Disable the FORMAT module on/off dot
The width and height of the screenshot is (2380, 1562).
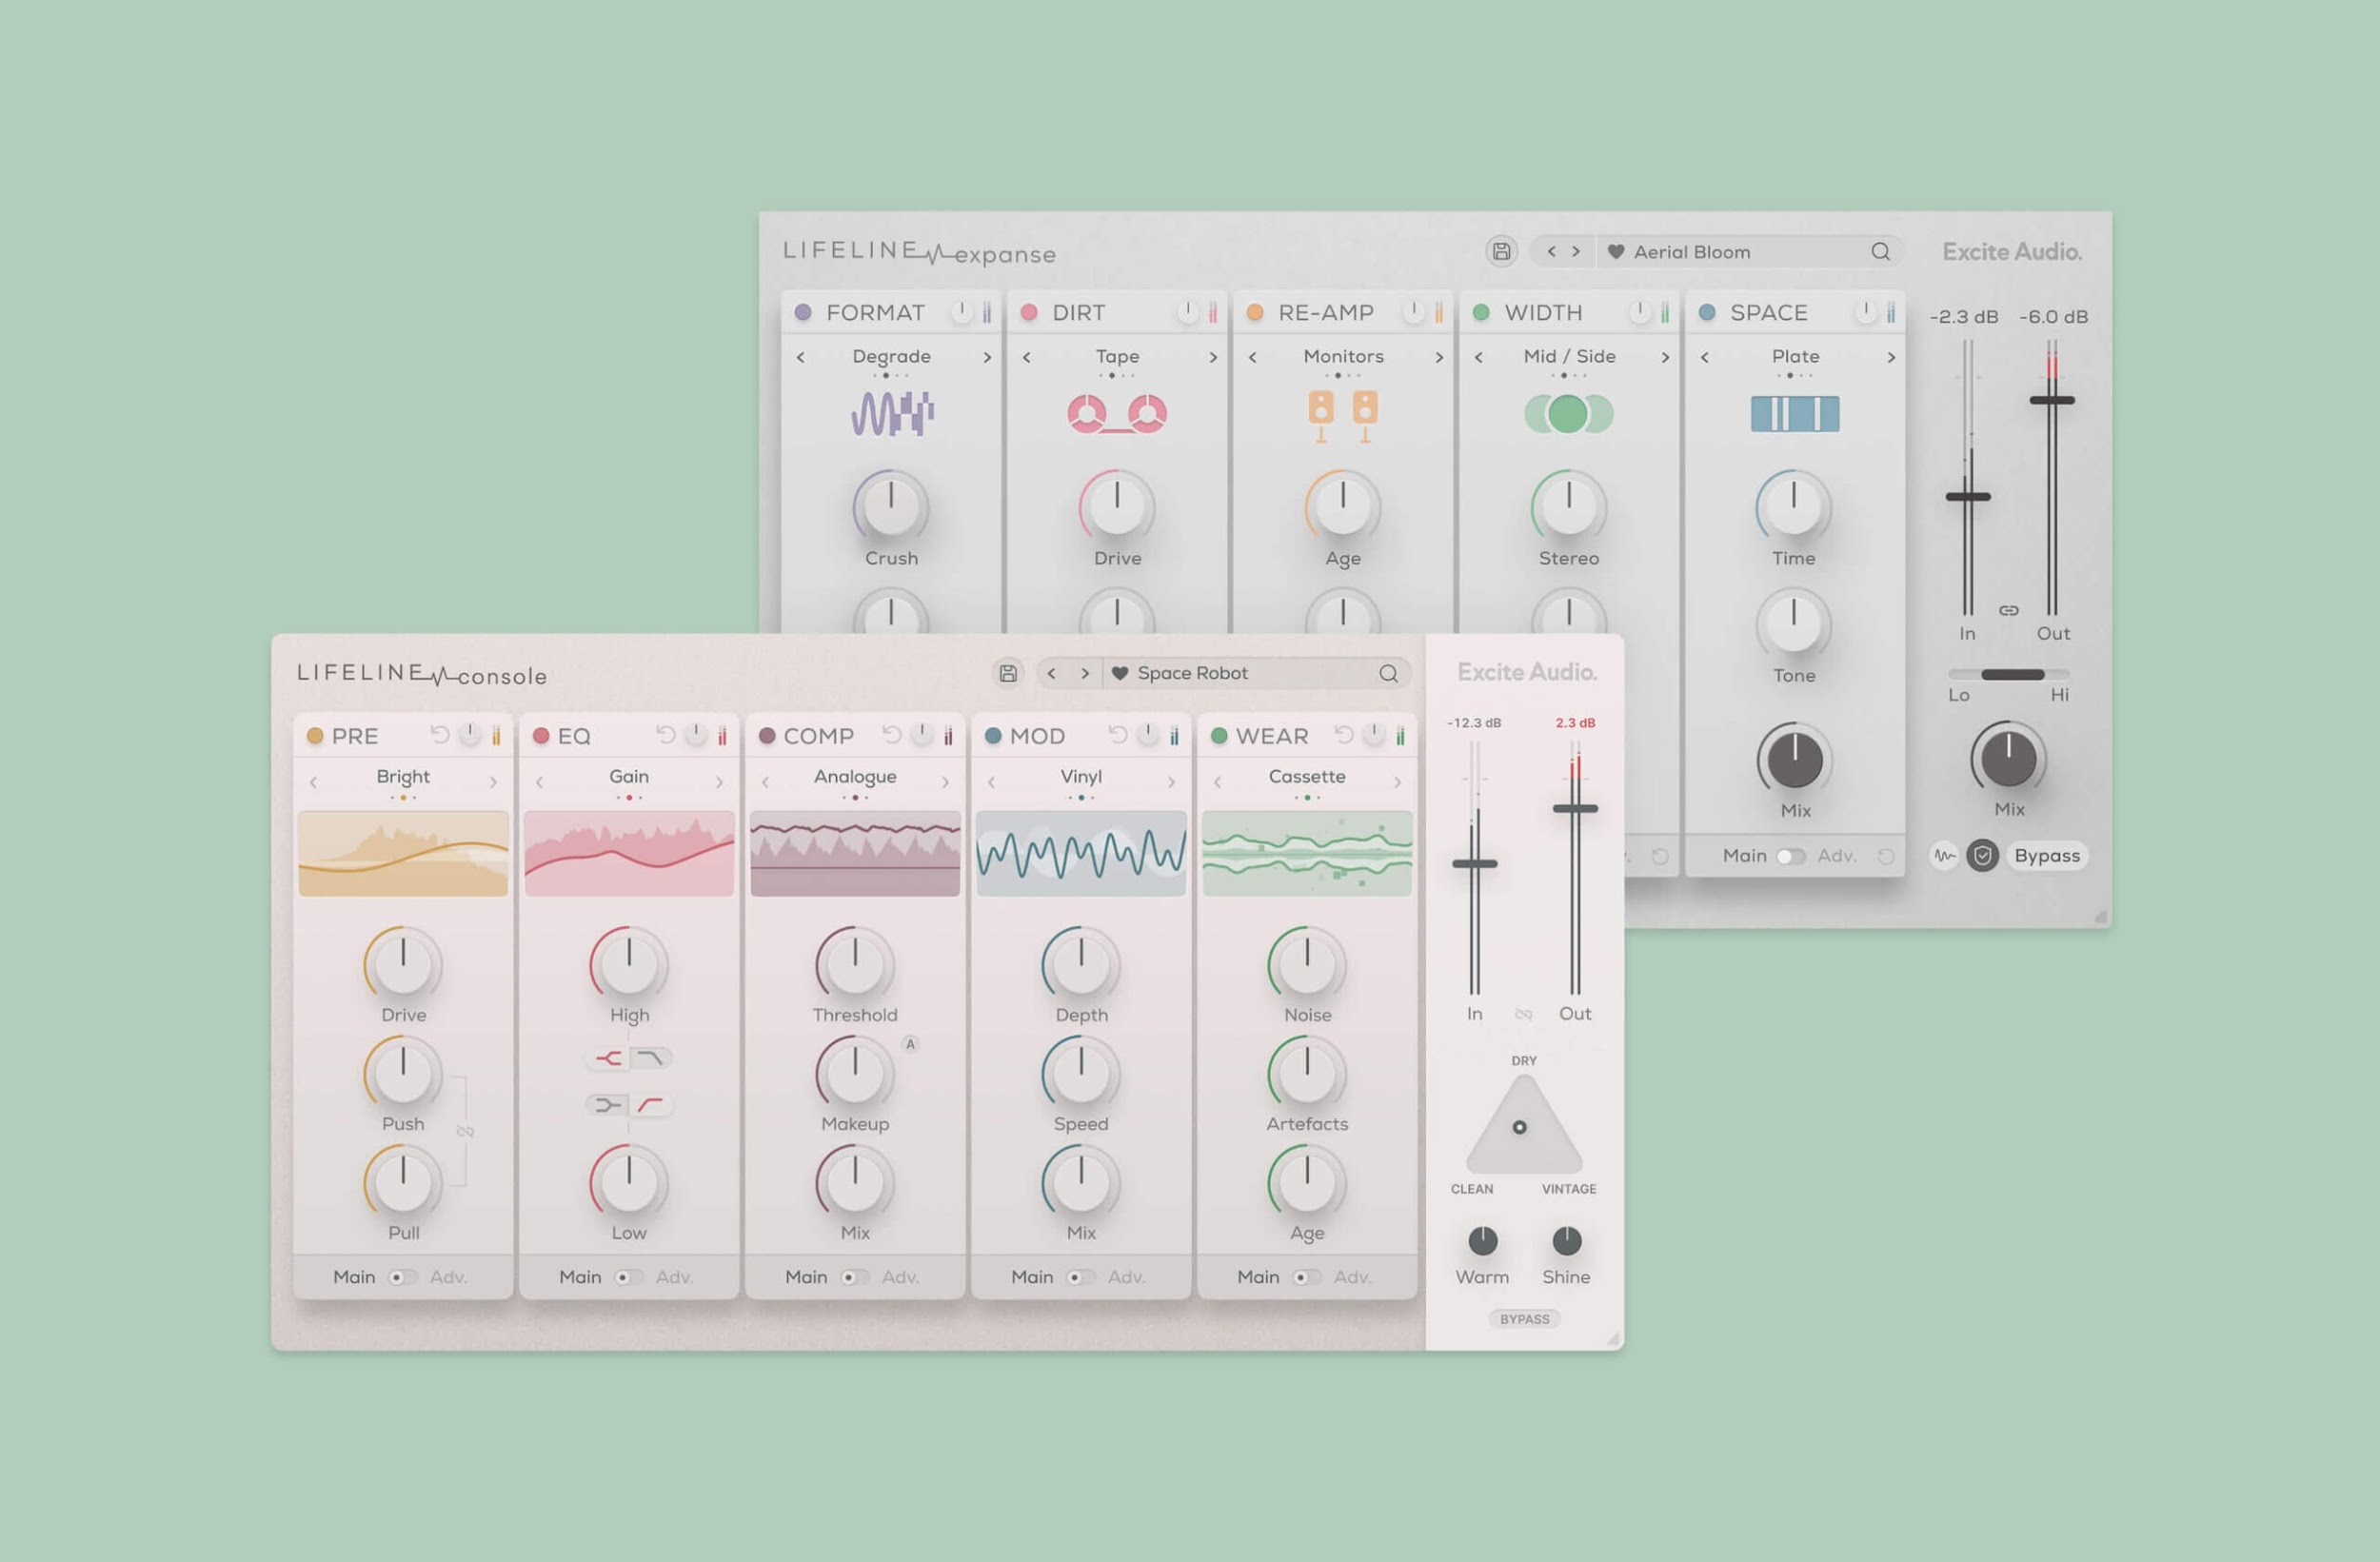tap(803, 312)
